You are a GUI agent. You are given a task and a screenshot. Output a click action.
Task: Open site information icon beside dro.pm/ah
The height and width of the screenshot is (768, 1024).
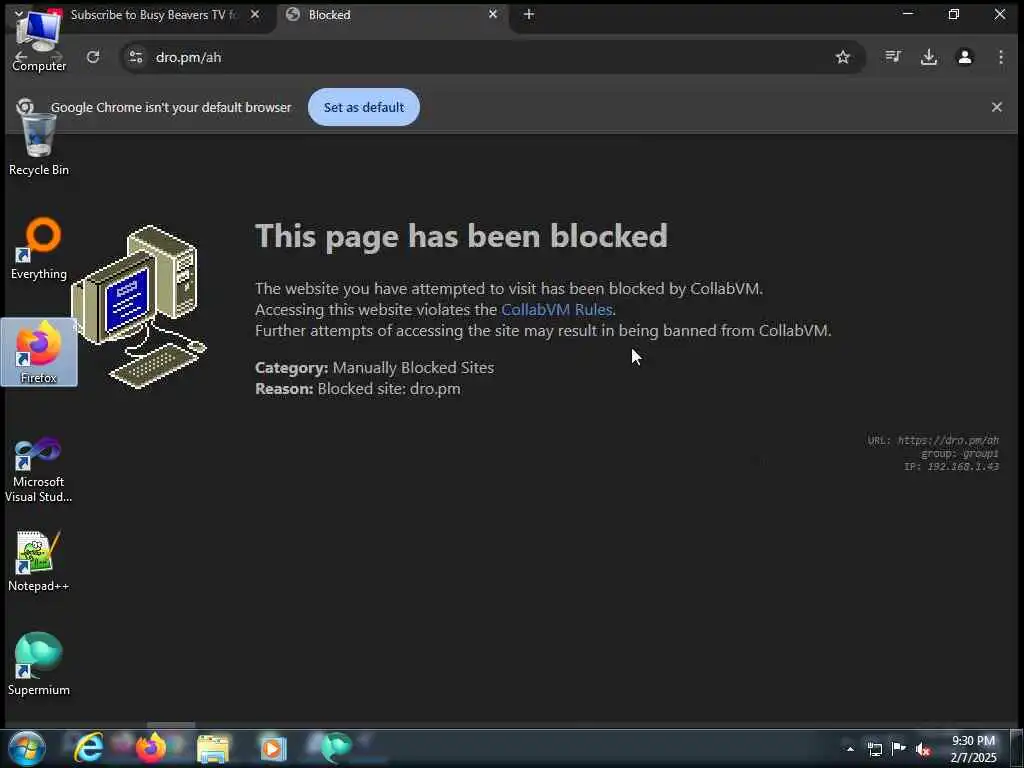pos(136,57)
